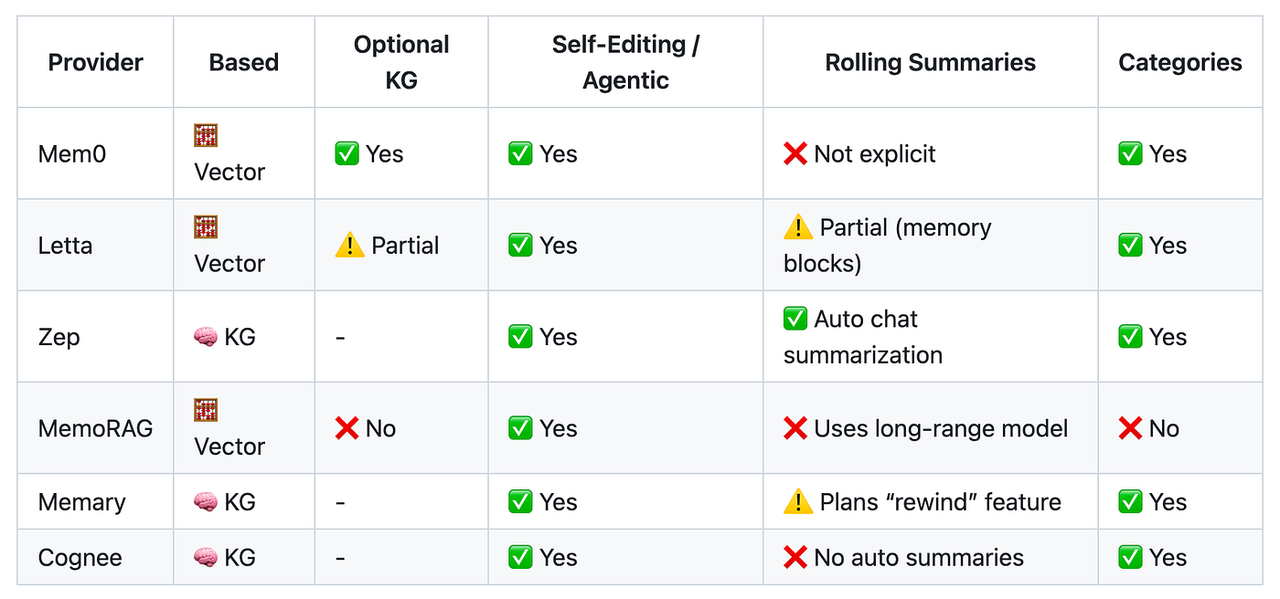Click the Categories column header
Viewport: 1280px width, 599px height.
[x=1180, y=62]
